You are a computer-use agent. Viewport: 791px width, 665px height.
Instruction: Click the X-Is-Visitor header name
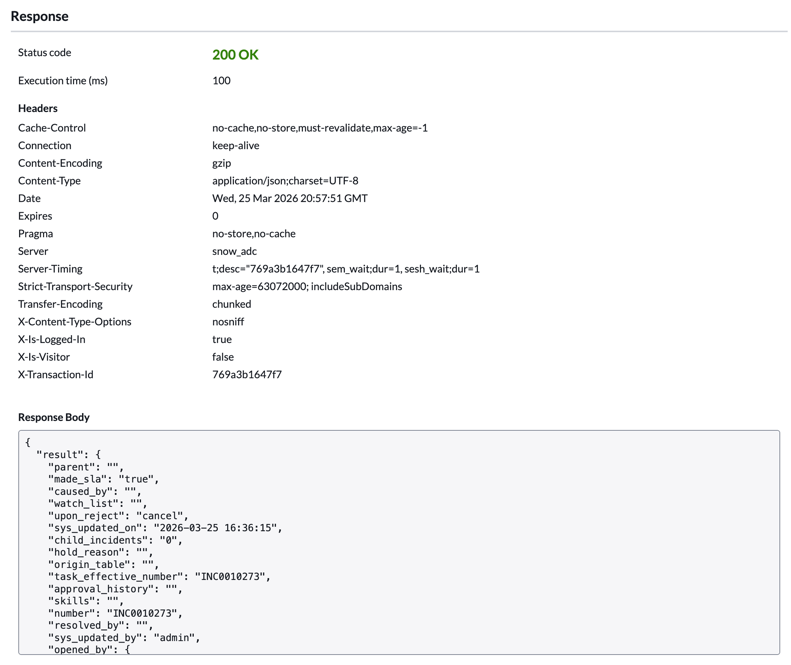tap(44, 357)
